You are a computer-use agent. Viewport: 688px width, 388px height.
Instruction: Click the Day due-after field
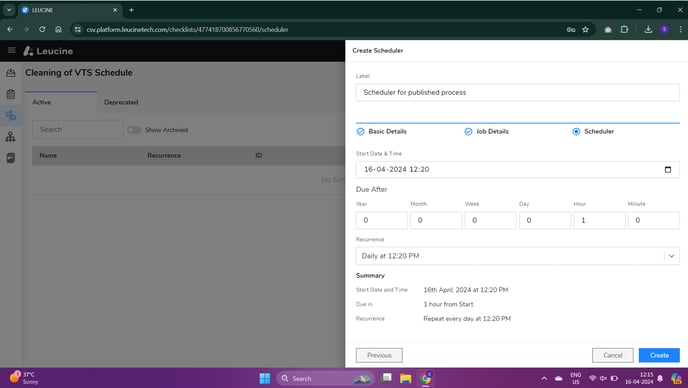pyautogui.click(x=545, y=220)
